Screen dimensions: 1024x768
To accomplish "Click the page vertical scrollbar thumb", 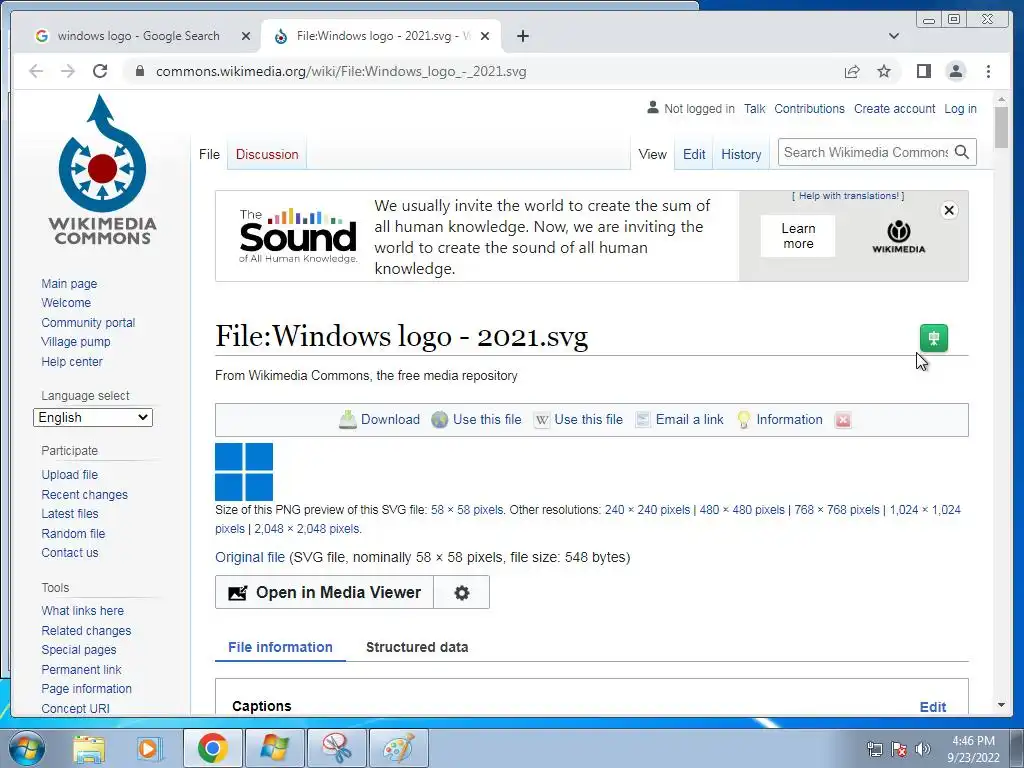I will tap(1001, 126).
